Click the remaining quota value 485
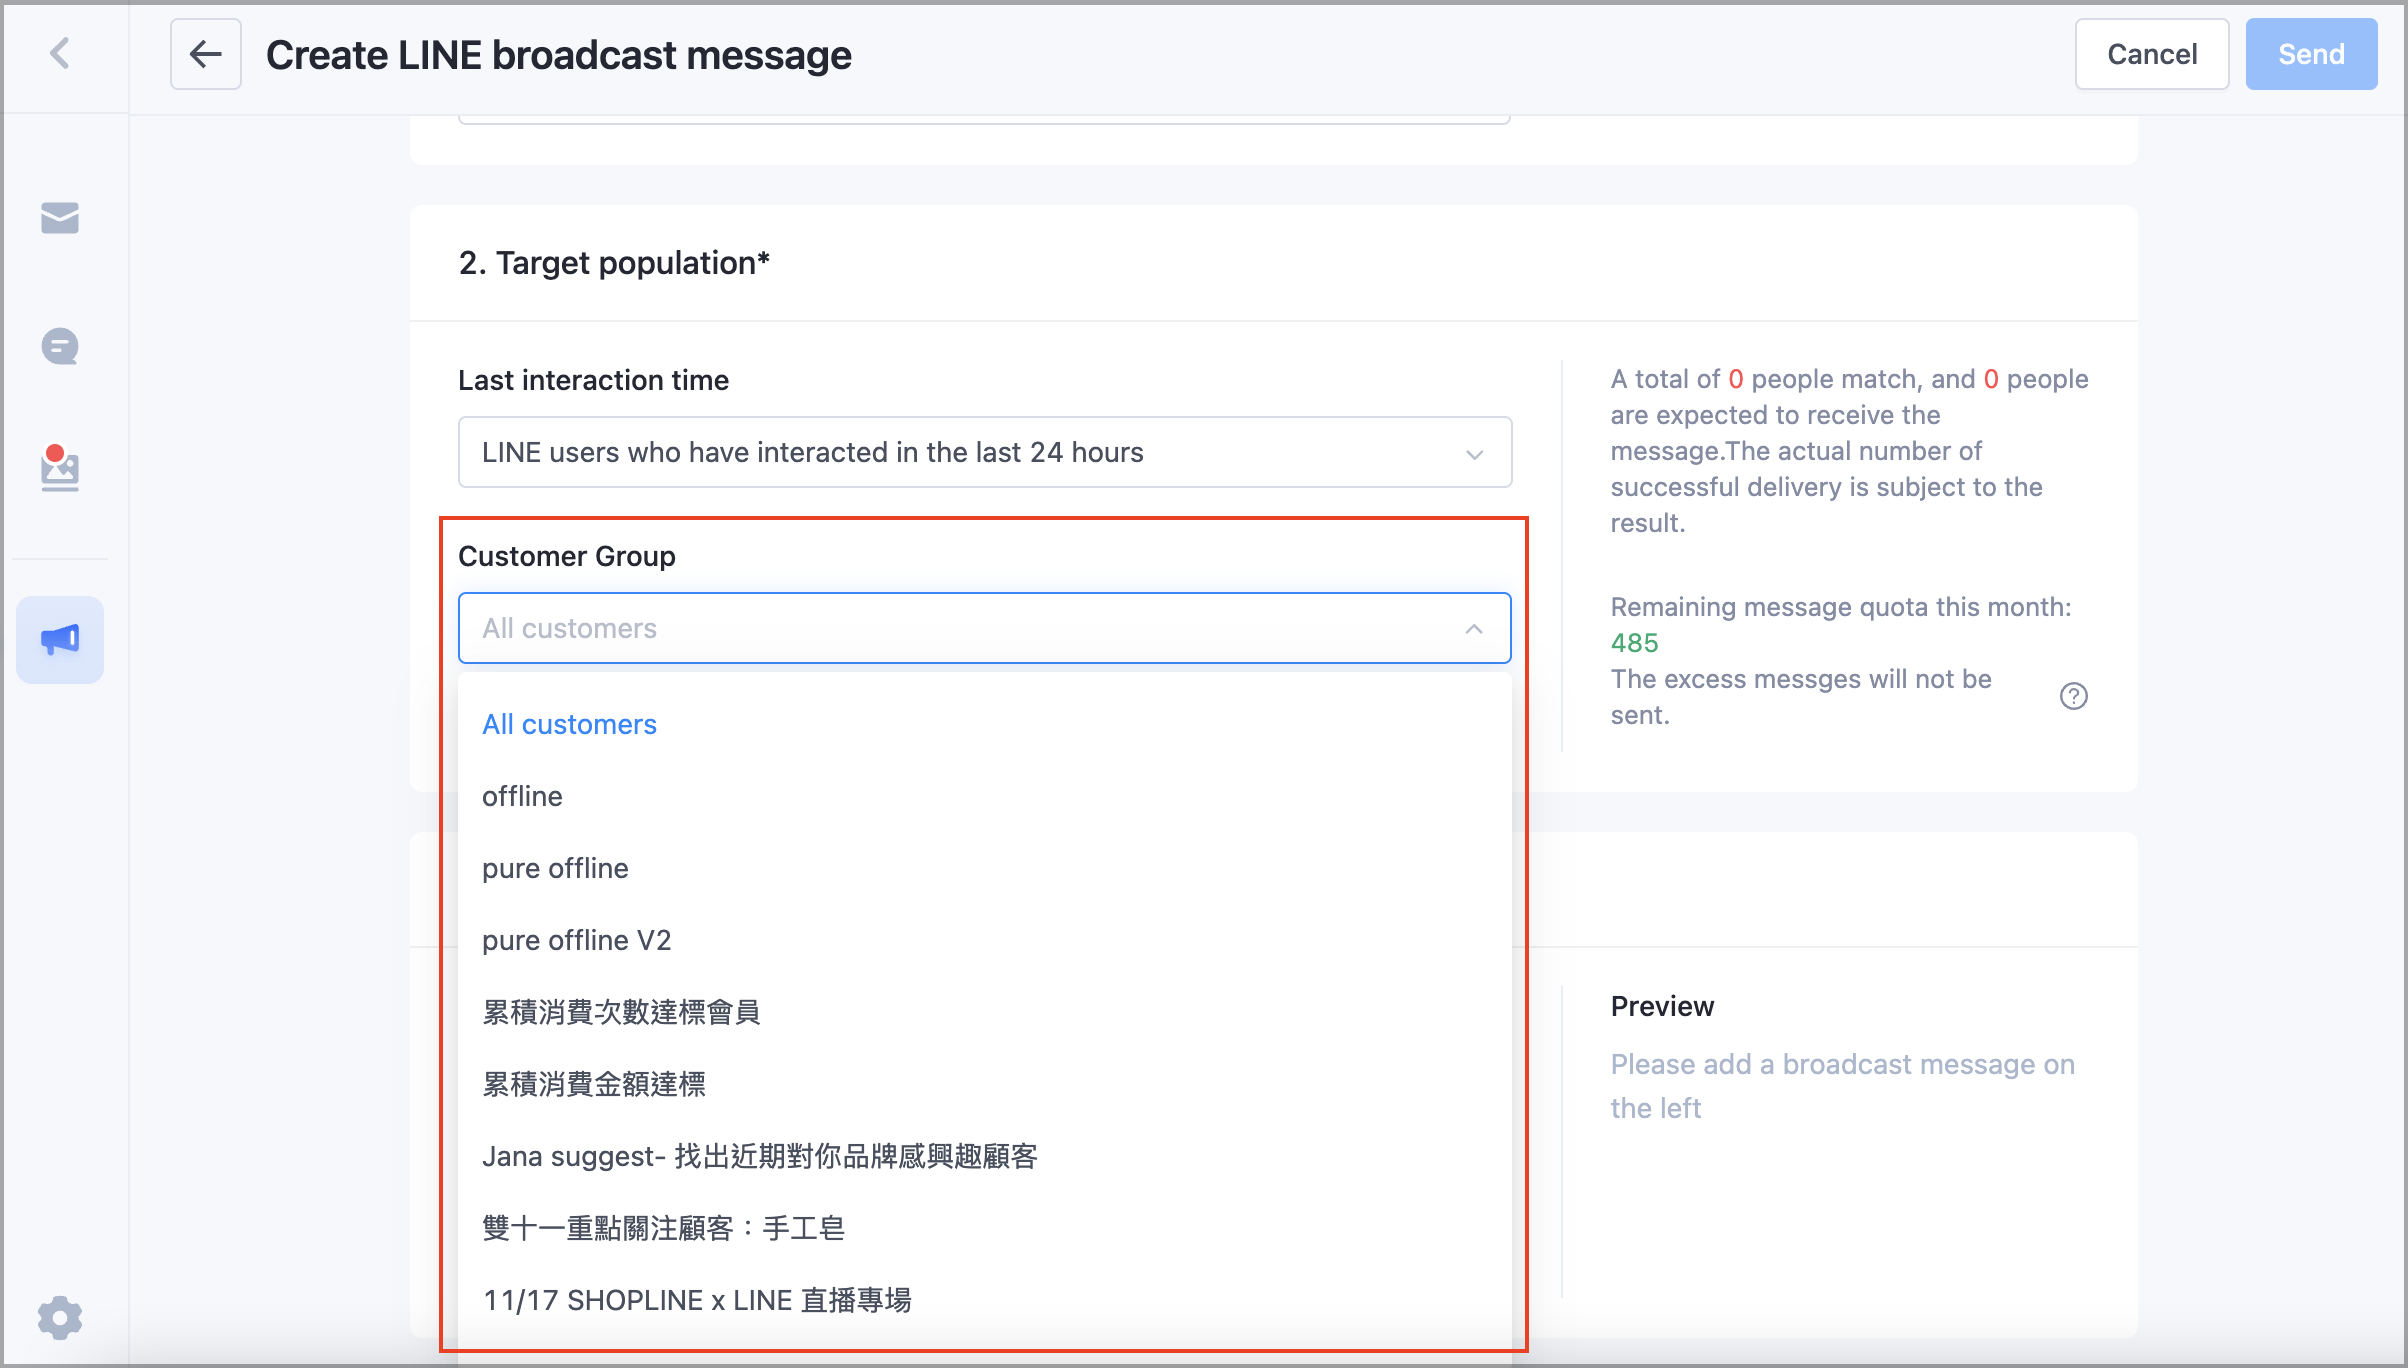The height and width of the screenshot is (1368, 2408). 1634,643
